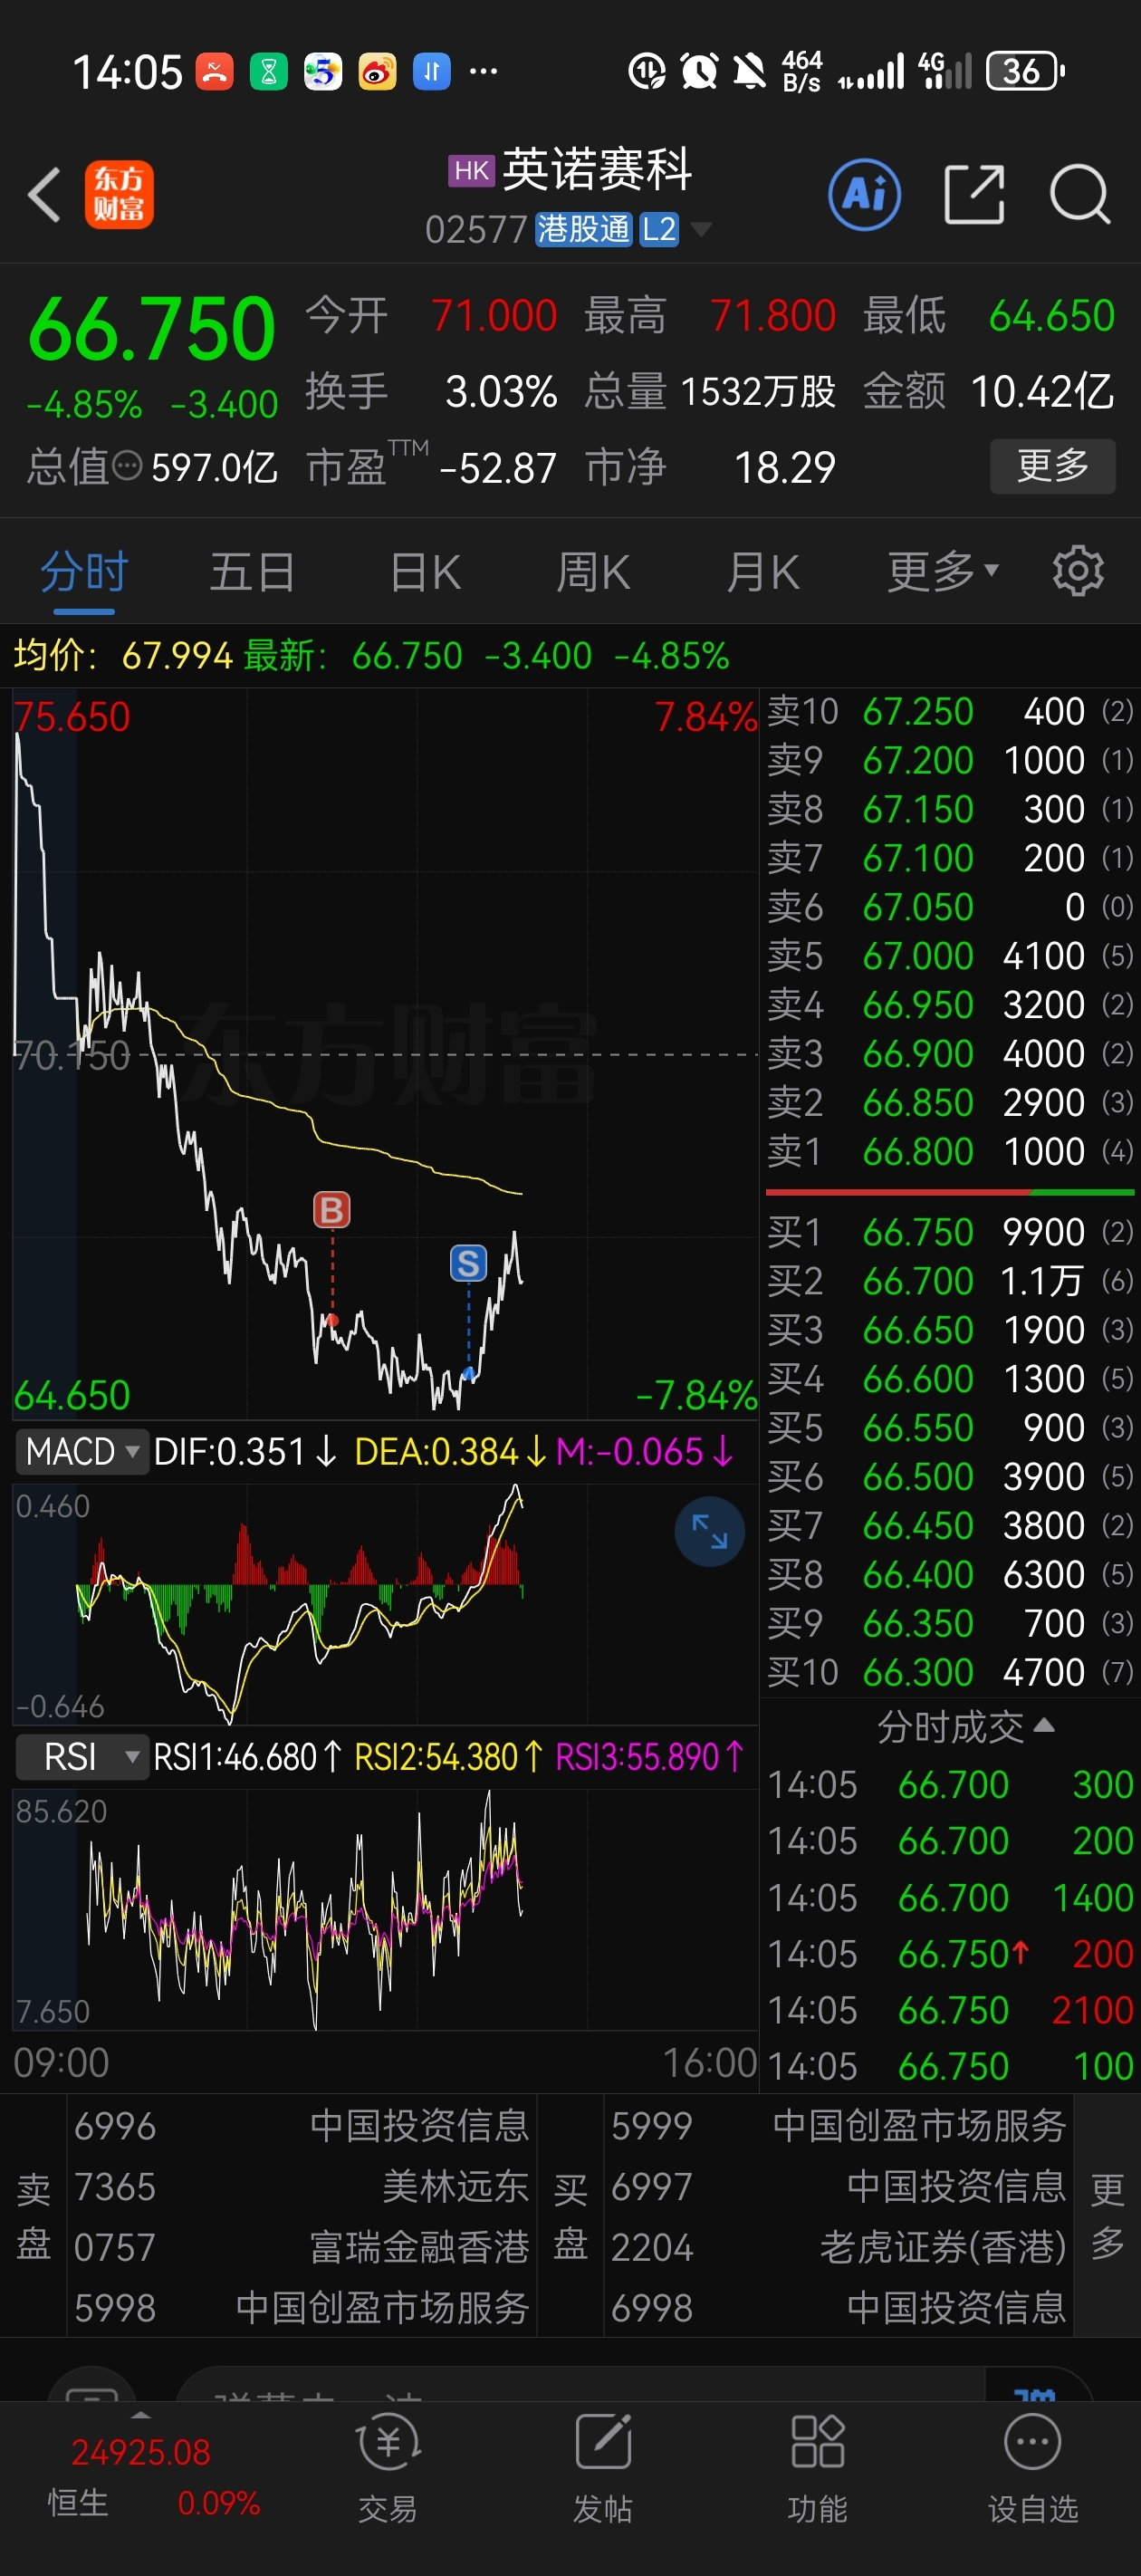Tap the battery indicator in status bar

[x=1025, y=71]
